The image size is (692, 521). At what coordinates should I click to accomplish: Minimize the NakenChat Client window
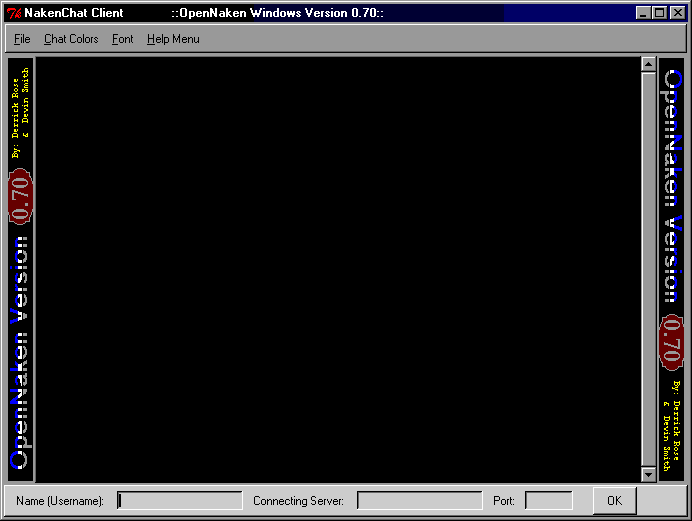pos(643,13)
